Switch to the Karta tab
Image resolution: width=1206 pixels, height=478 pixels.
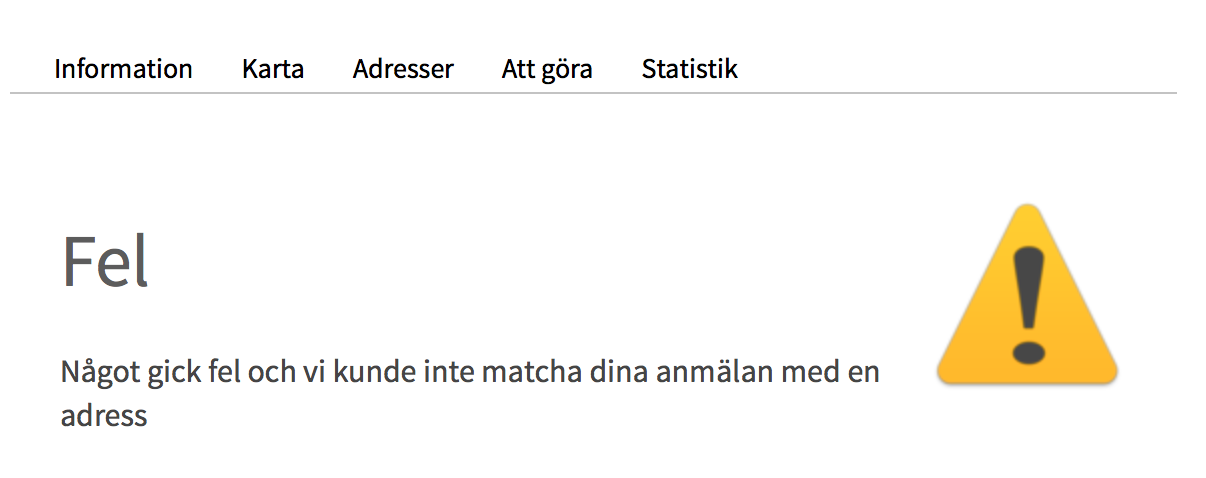pyautogui.click(x=273, y=69)
